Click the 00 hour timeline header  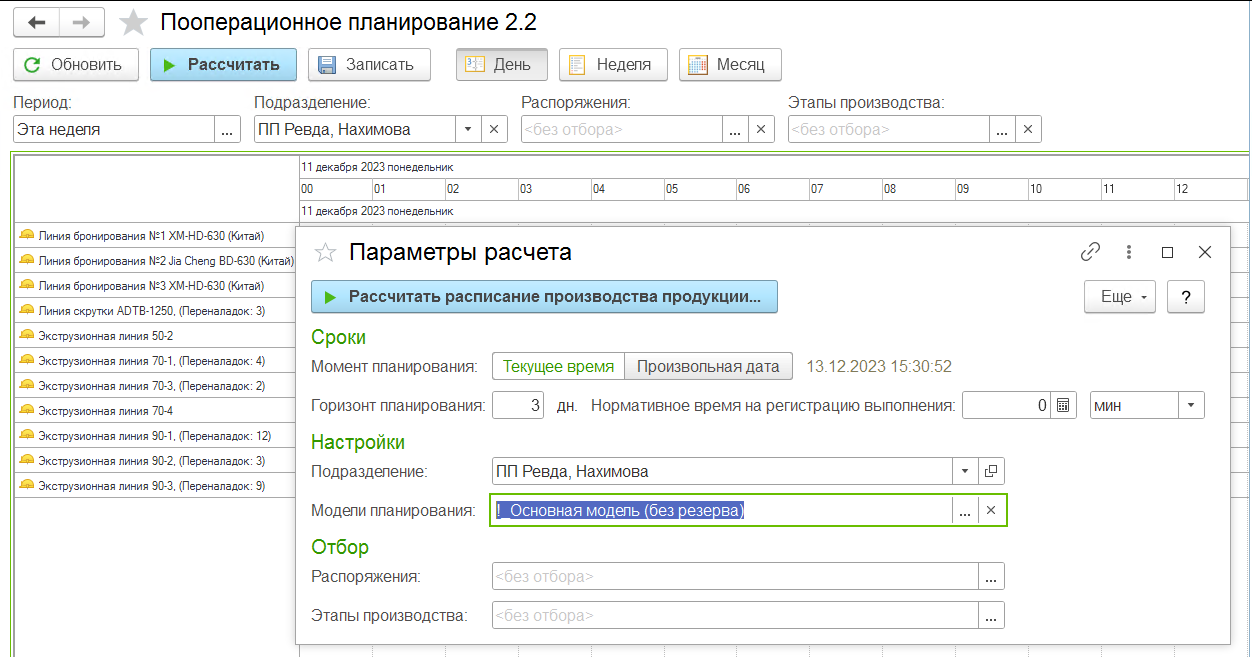(335, 189)
